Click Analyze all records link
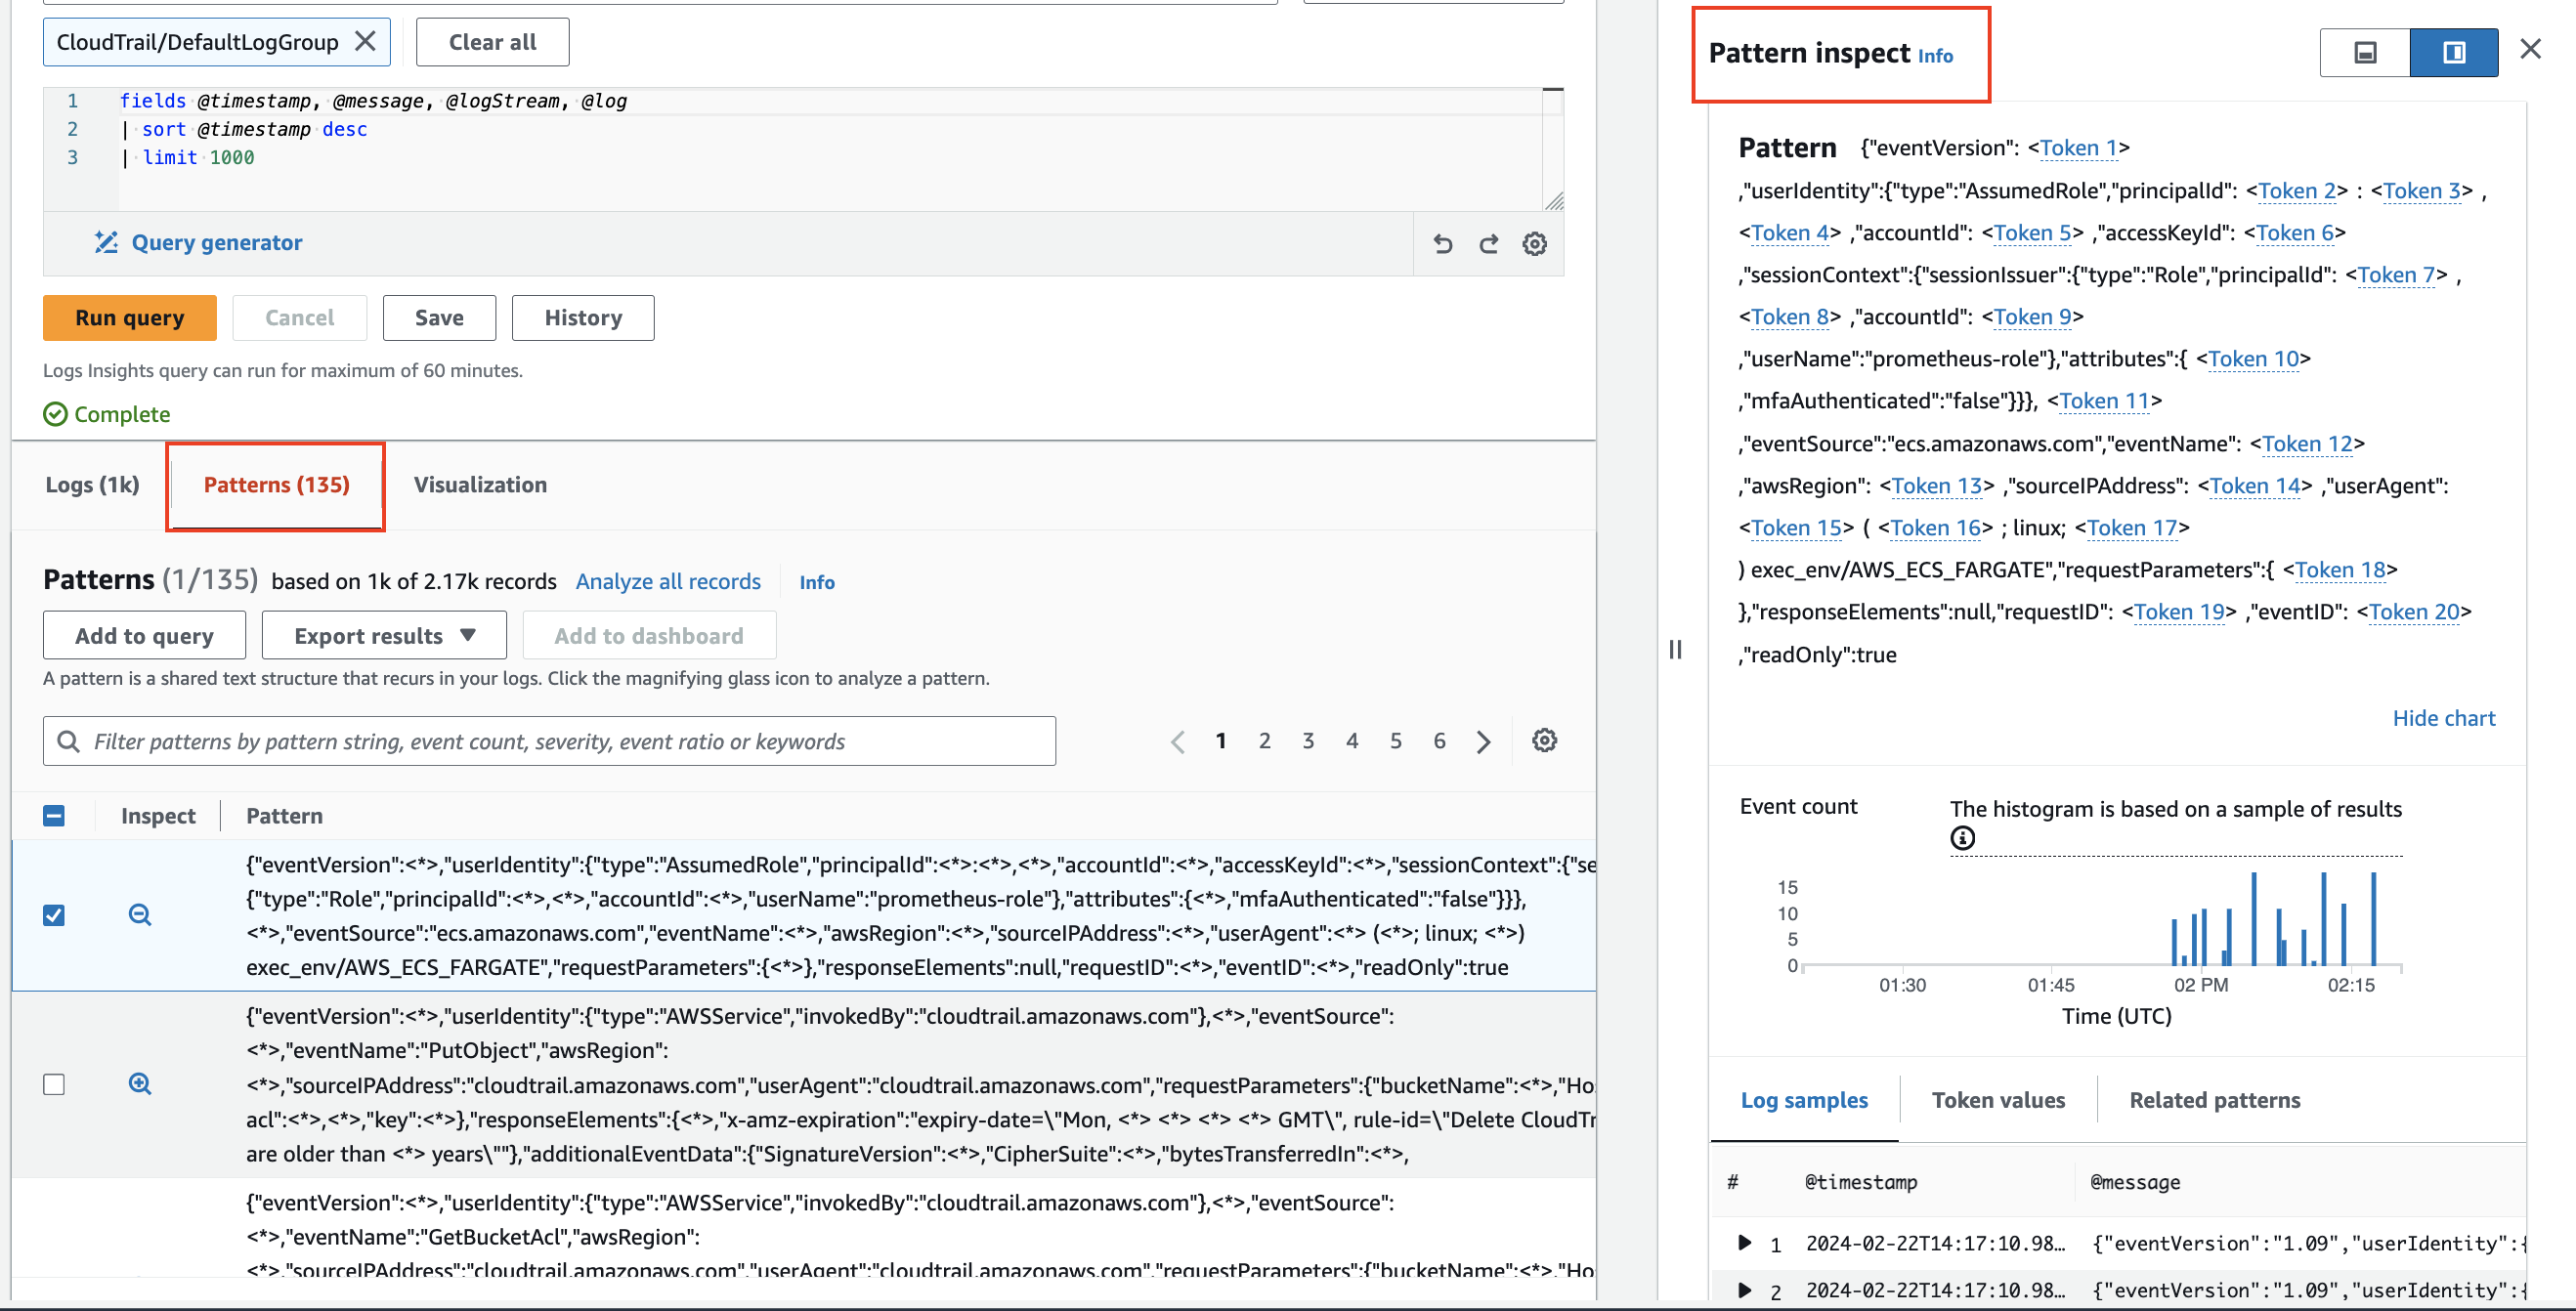The image size is (2576, 1311). tap(668, 581)
